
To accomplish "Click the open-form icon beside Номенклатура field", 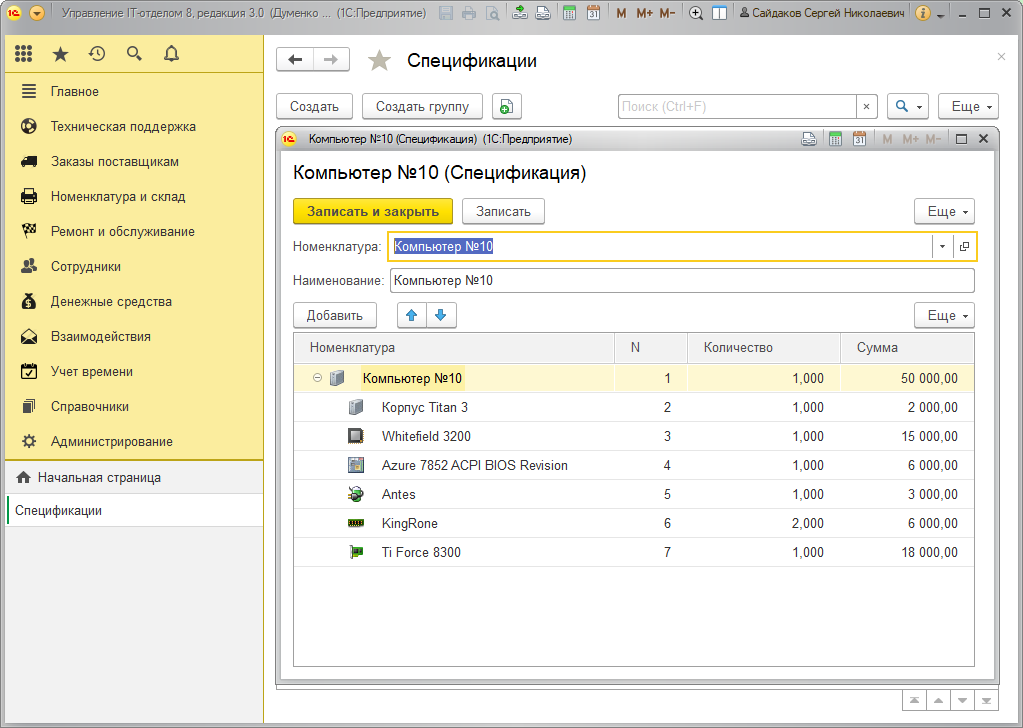I will coord(964,247).
